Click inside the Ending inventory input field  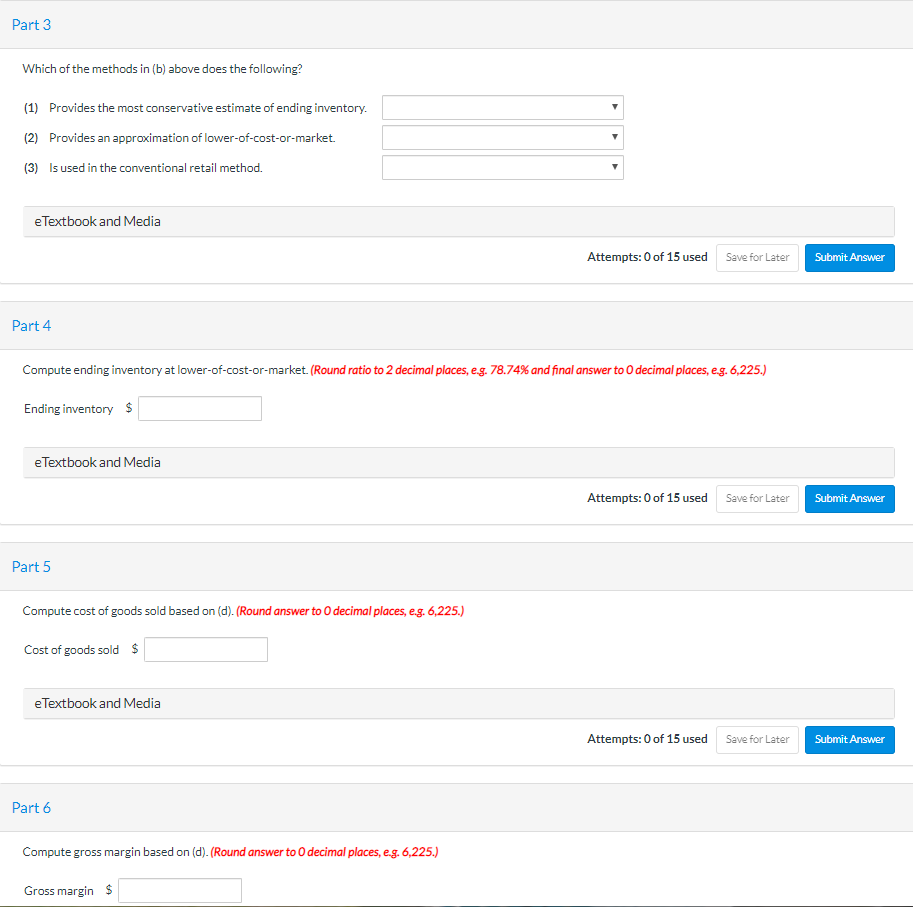pyautogui.click(x=199, y=408)
